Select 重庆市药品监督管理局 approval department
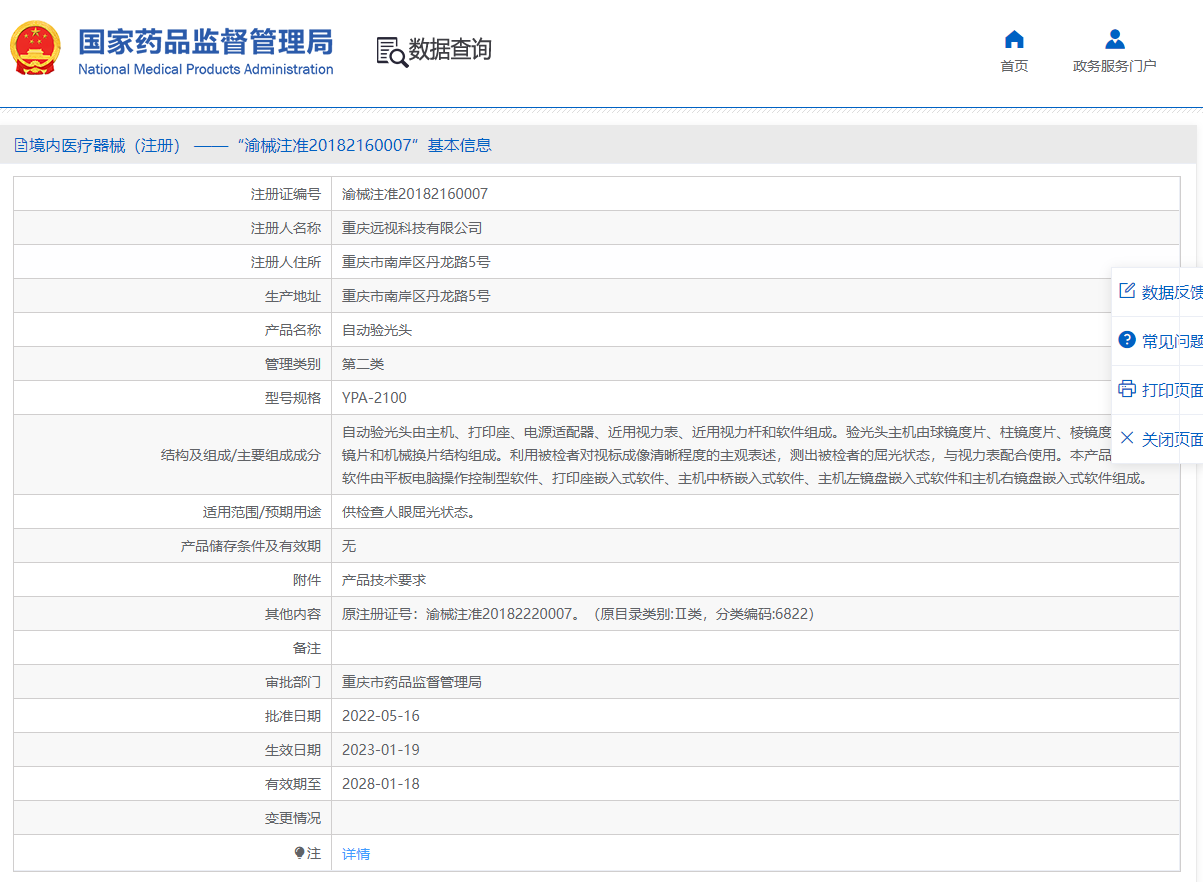 point(412,682)
